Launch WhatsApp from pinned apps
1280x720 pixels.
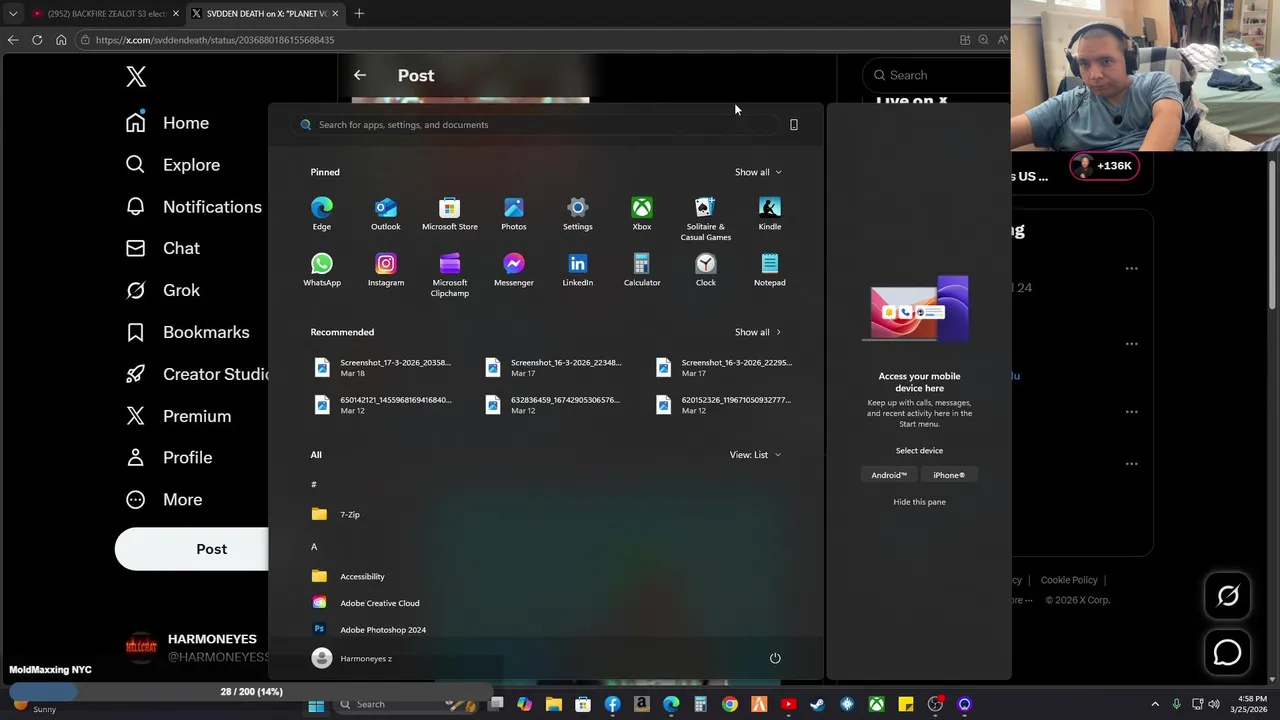tap(321, 270)
